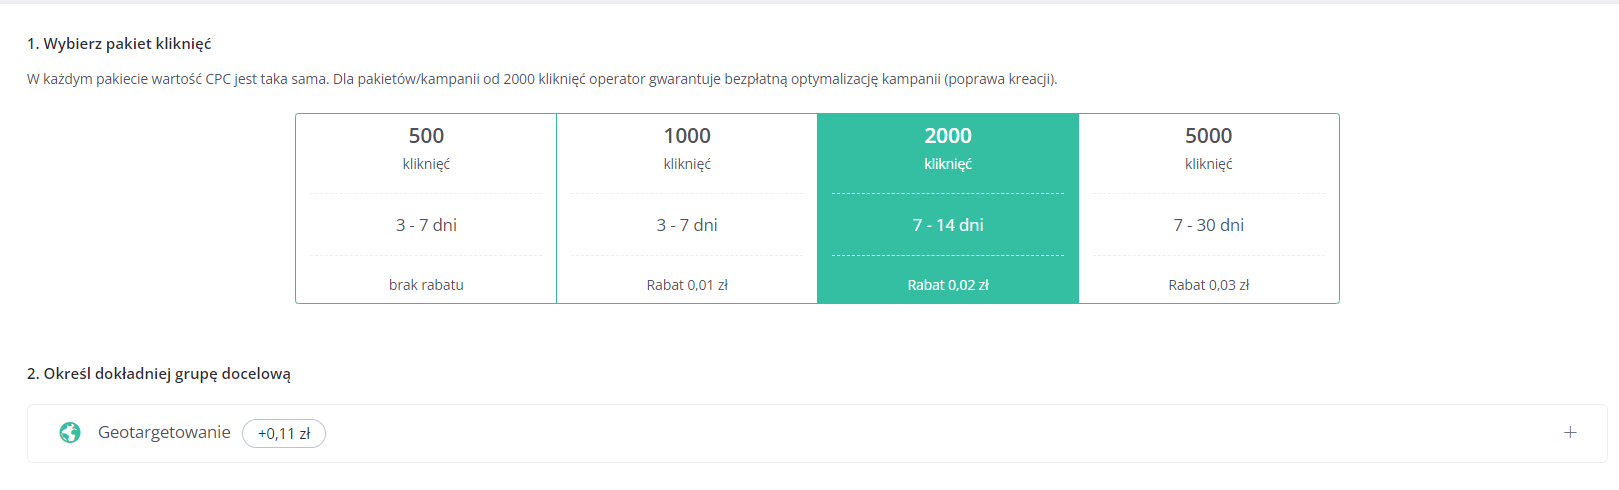Click the CPC description paragraph text
The height and width of the screenshot is (490, 1619).
pos(542,79)
